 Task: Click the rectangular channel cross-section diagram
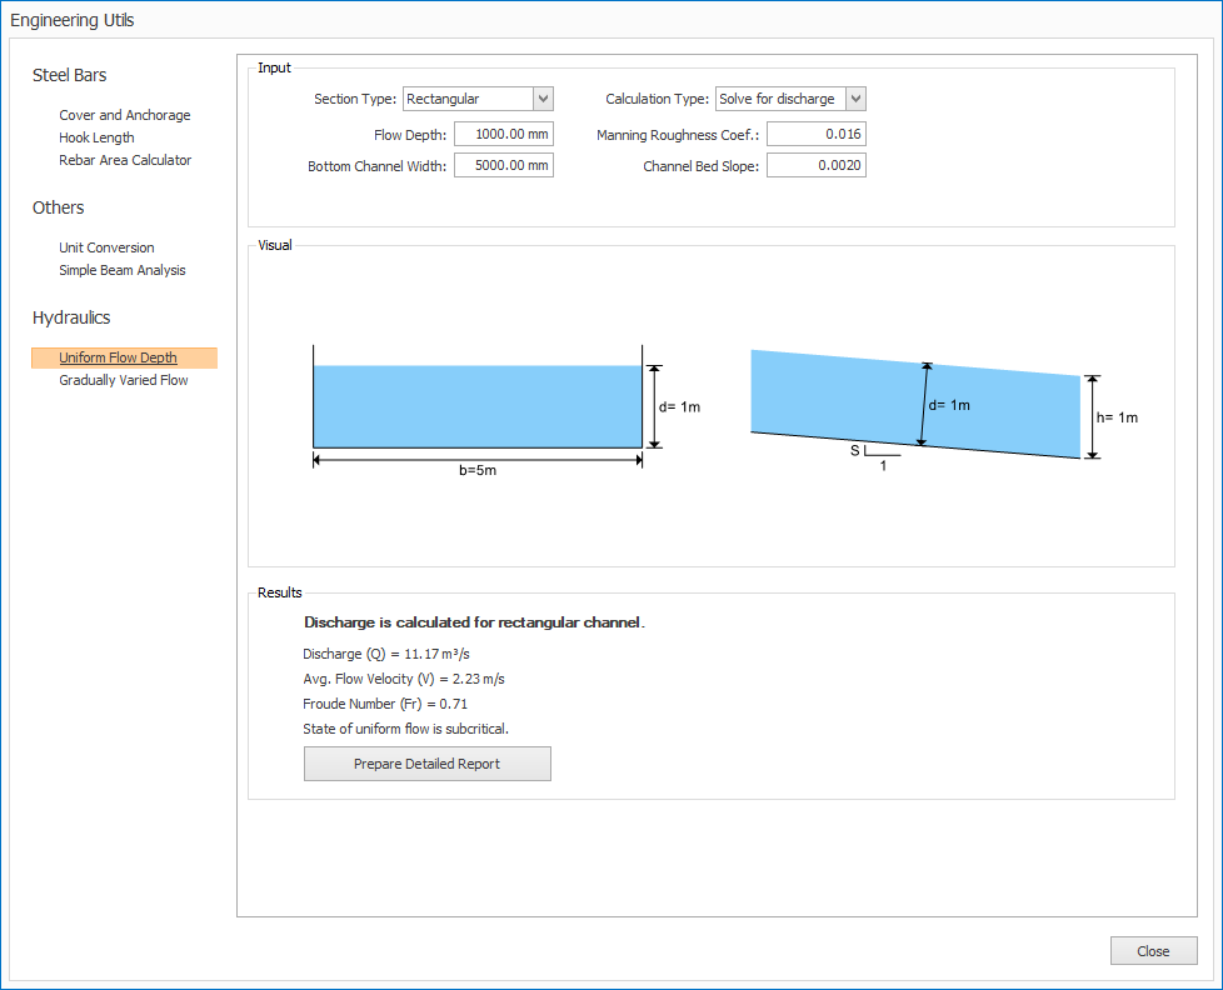(478, 406)
